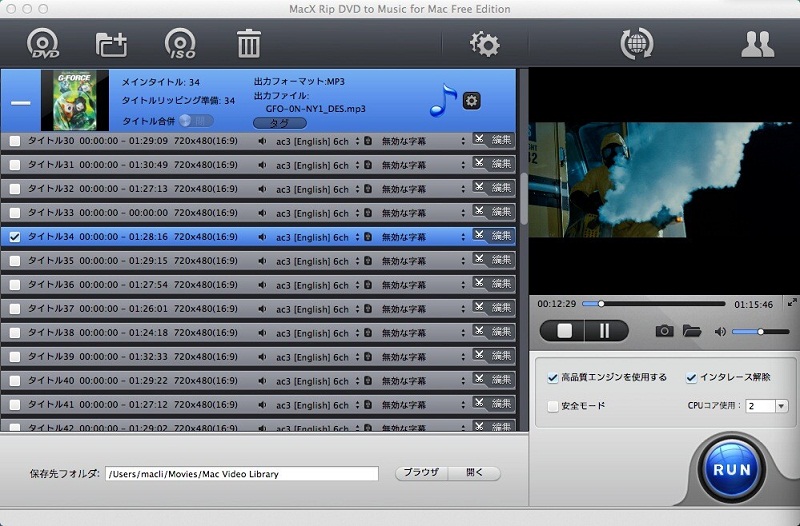
Task: Click 編集 edit button on タイトル39 row
Action: coord(501,355)
